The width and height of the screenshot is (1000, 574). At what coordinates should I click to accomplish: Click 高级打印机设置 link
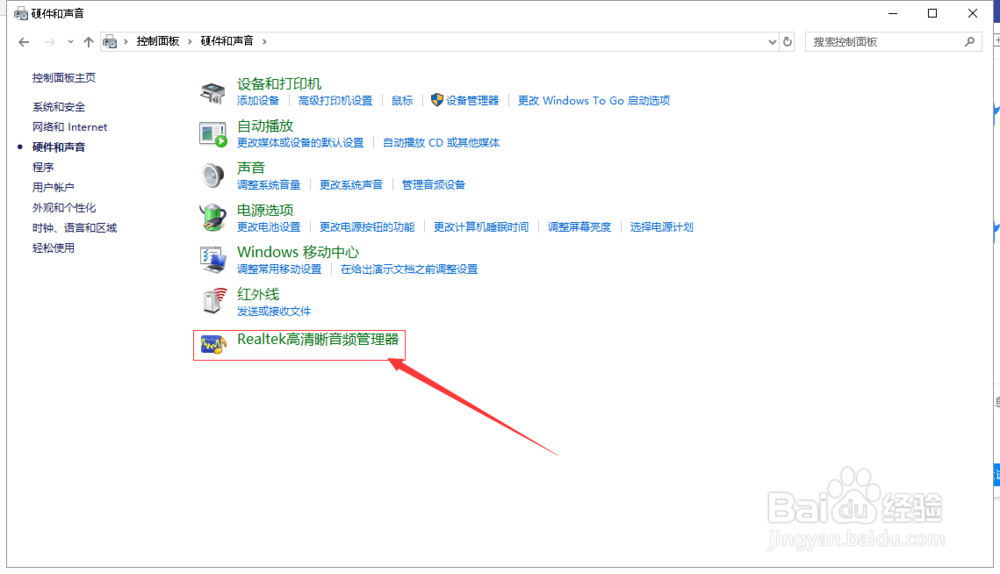(x=335, y=101)
